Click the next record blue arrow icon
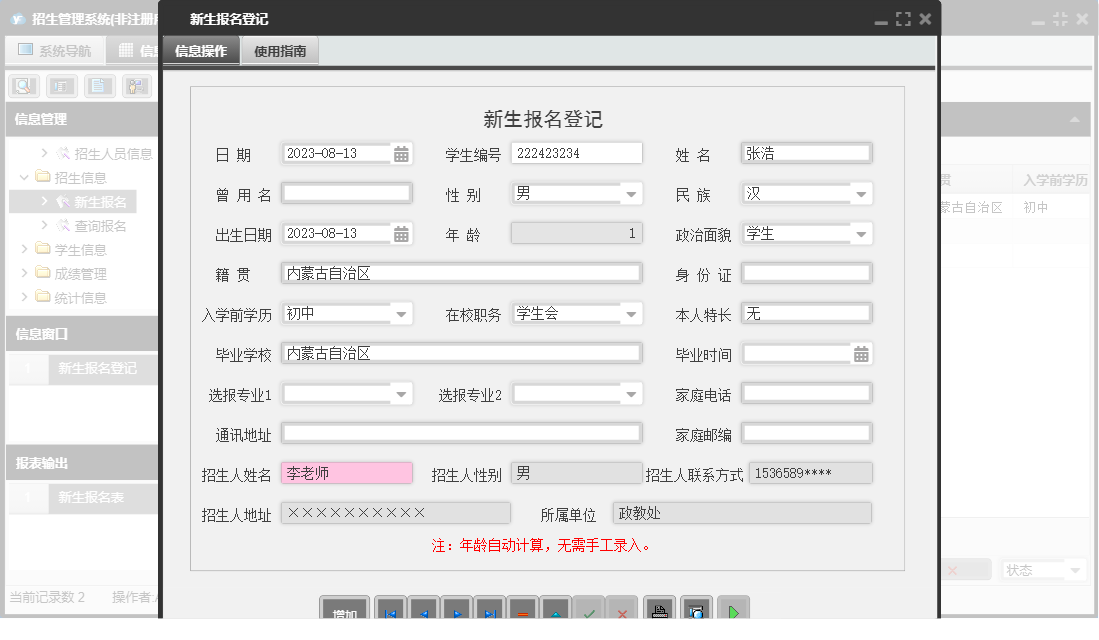Image resolution: width=1099 pixels, height=640 pixels. click(x=456, y=610)
